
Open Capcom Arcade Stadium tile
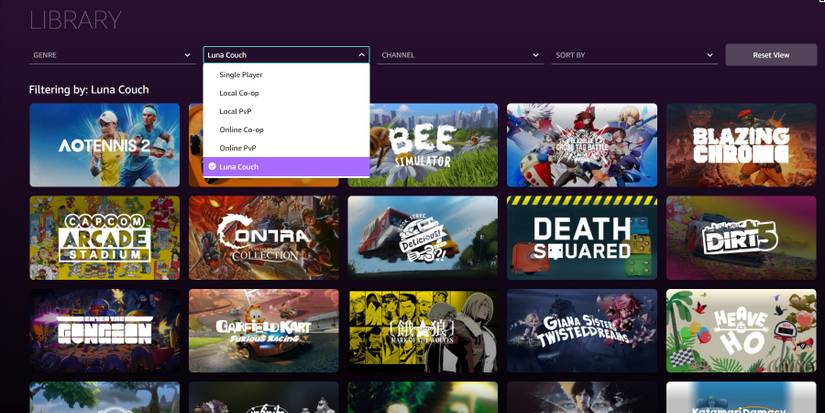tap(104, 237)
